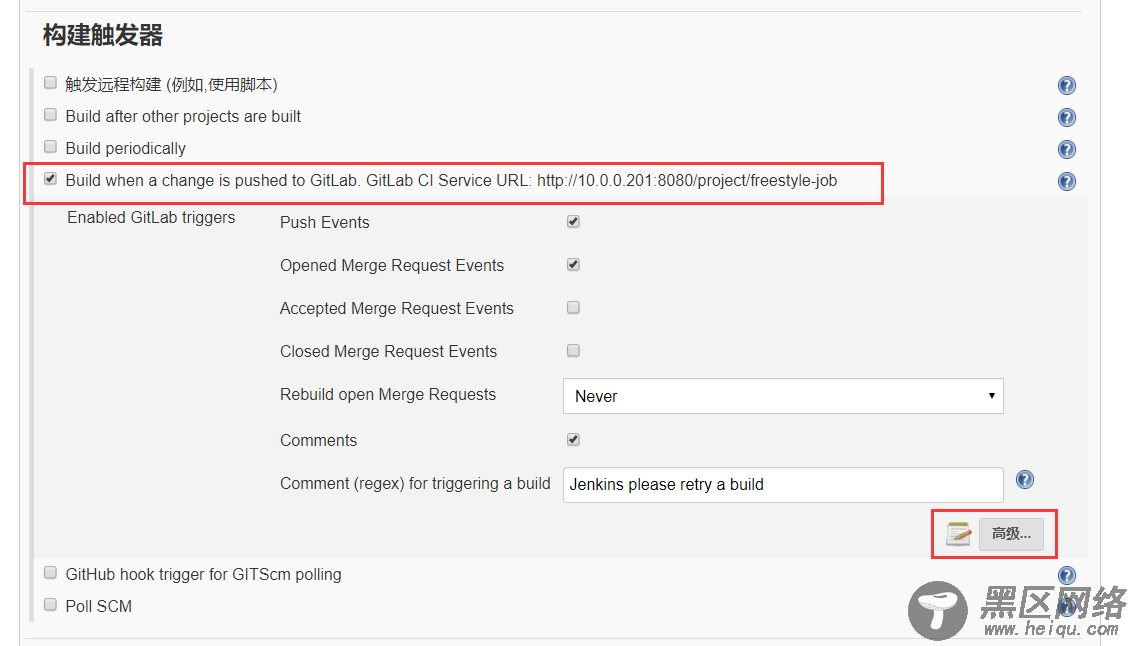Open help for comment regex field

point(1024,480)
